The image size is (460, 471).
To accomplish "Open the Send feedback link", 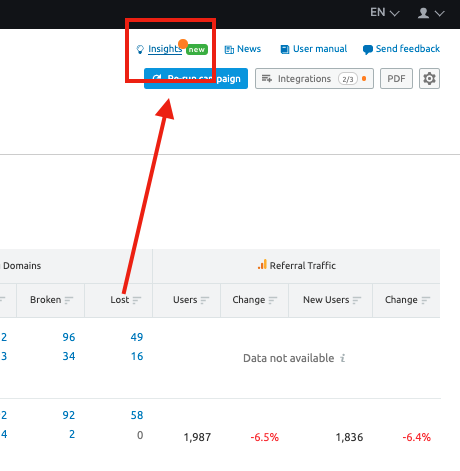I will pyautogui.click(x=408, y=49).
